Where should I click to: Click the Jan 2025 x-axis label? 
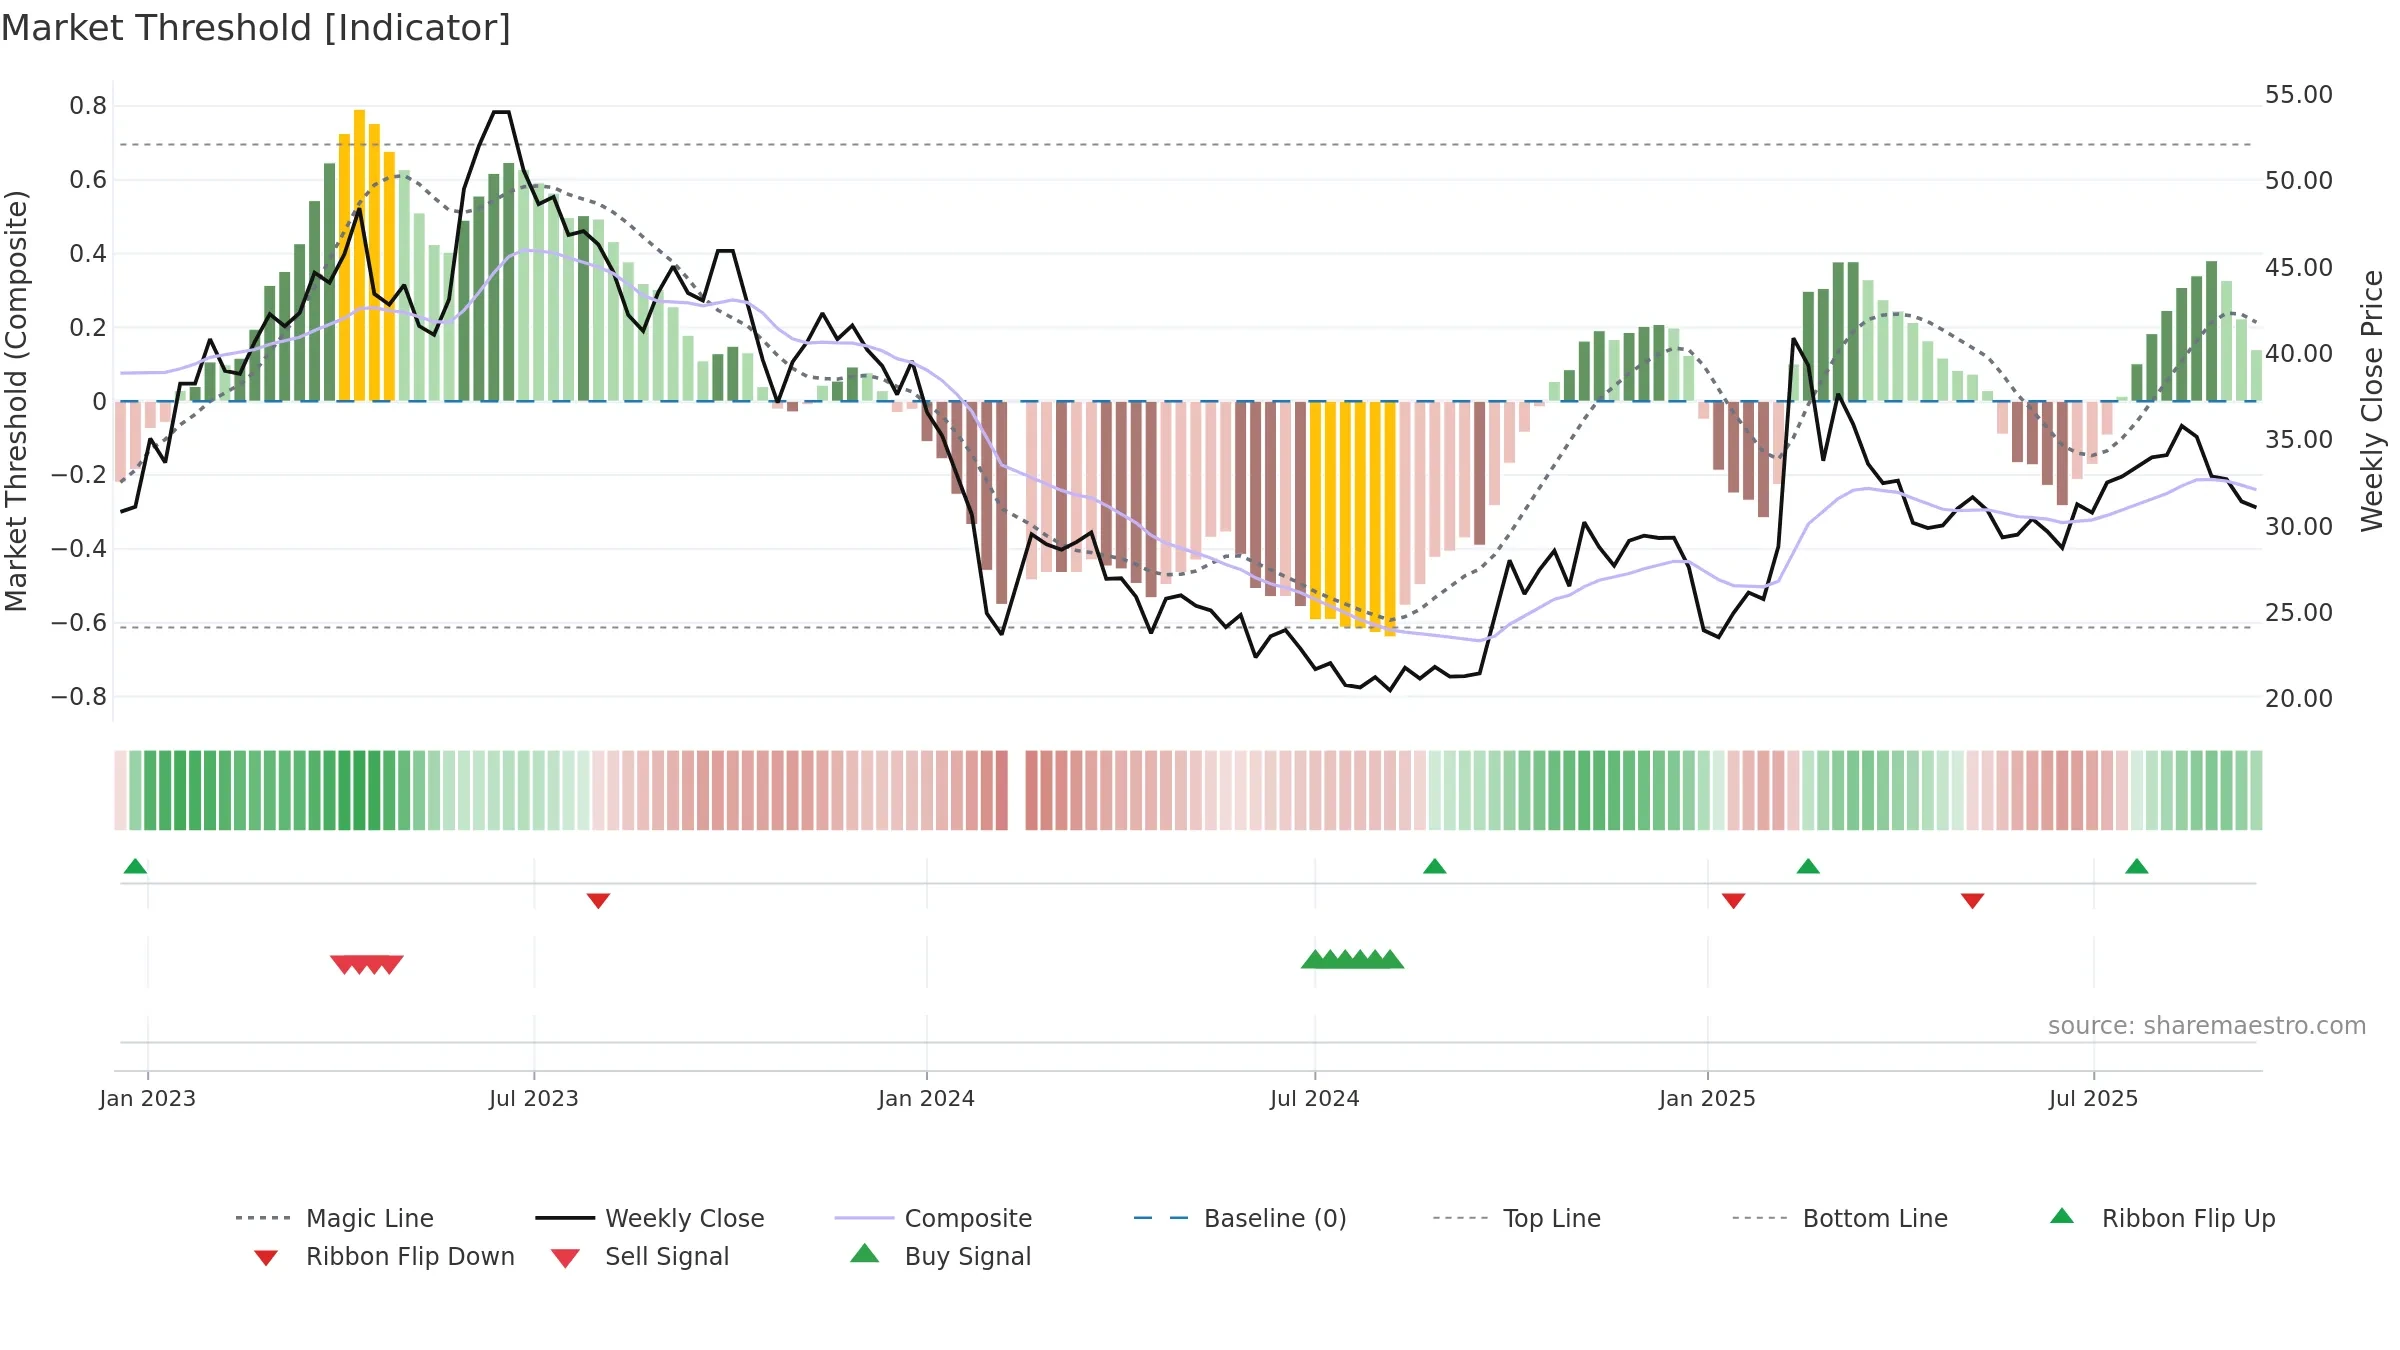(1708, 1098)
